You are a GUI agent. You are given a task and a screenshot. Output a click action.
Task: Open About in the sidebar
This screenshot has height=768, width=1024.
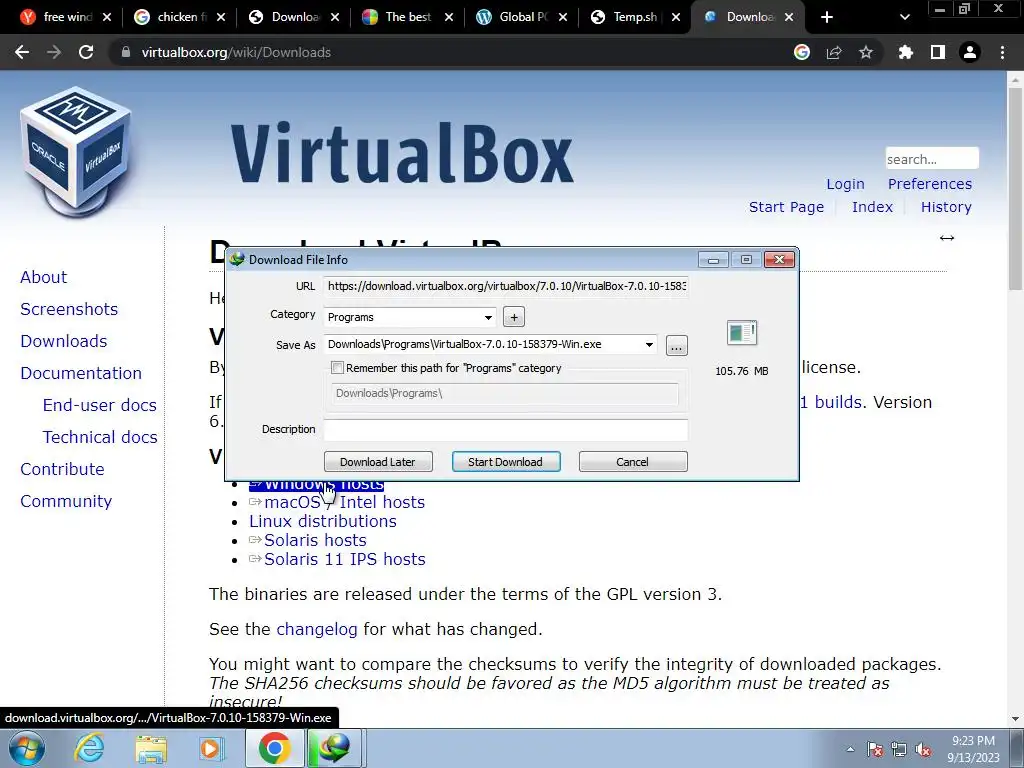tap(43, 277)
